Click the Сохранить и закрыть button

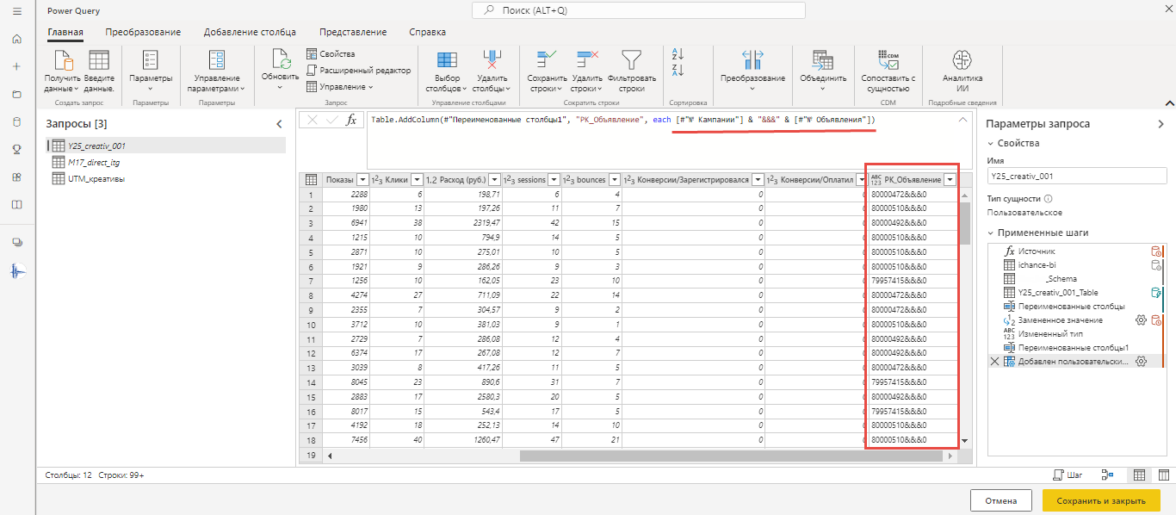(x=1100, y=500)
